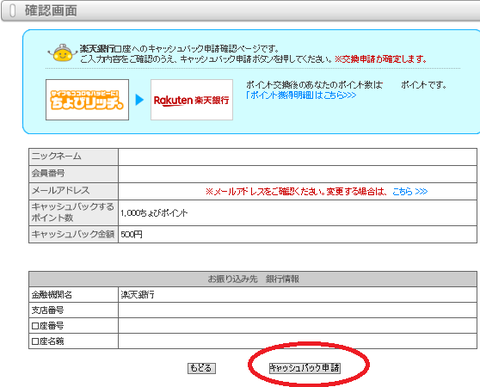The height and width of the screenshot is (387, 480).
Task: Click the もどる button
Action: click(x=201, y=368)
